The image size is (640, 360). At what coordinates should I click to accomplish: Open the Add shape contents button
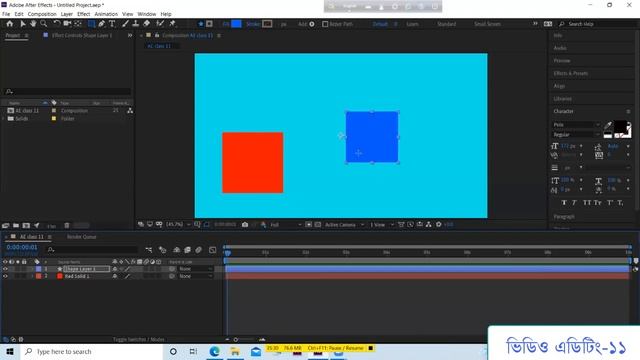click(312, 24)
